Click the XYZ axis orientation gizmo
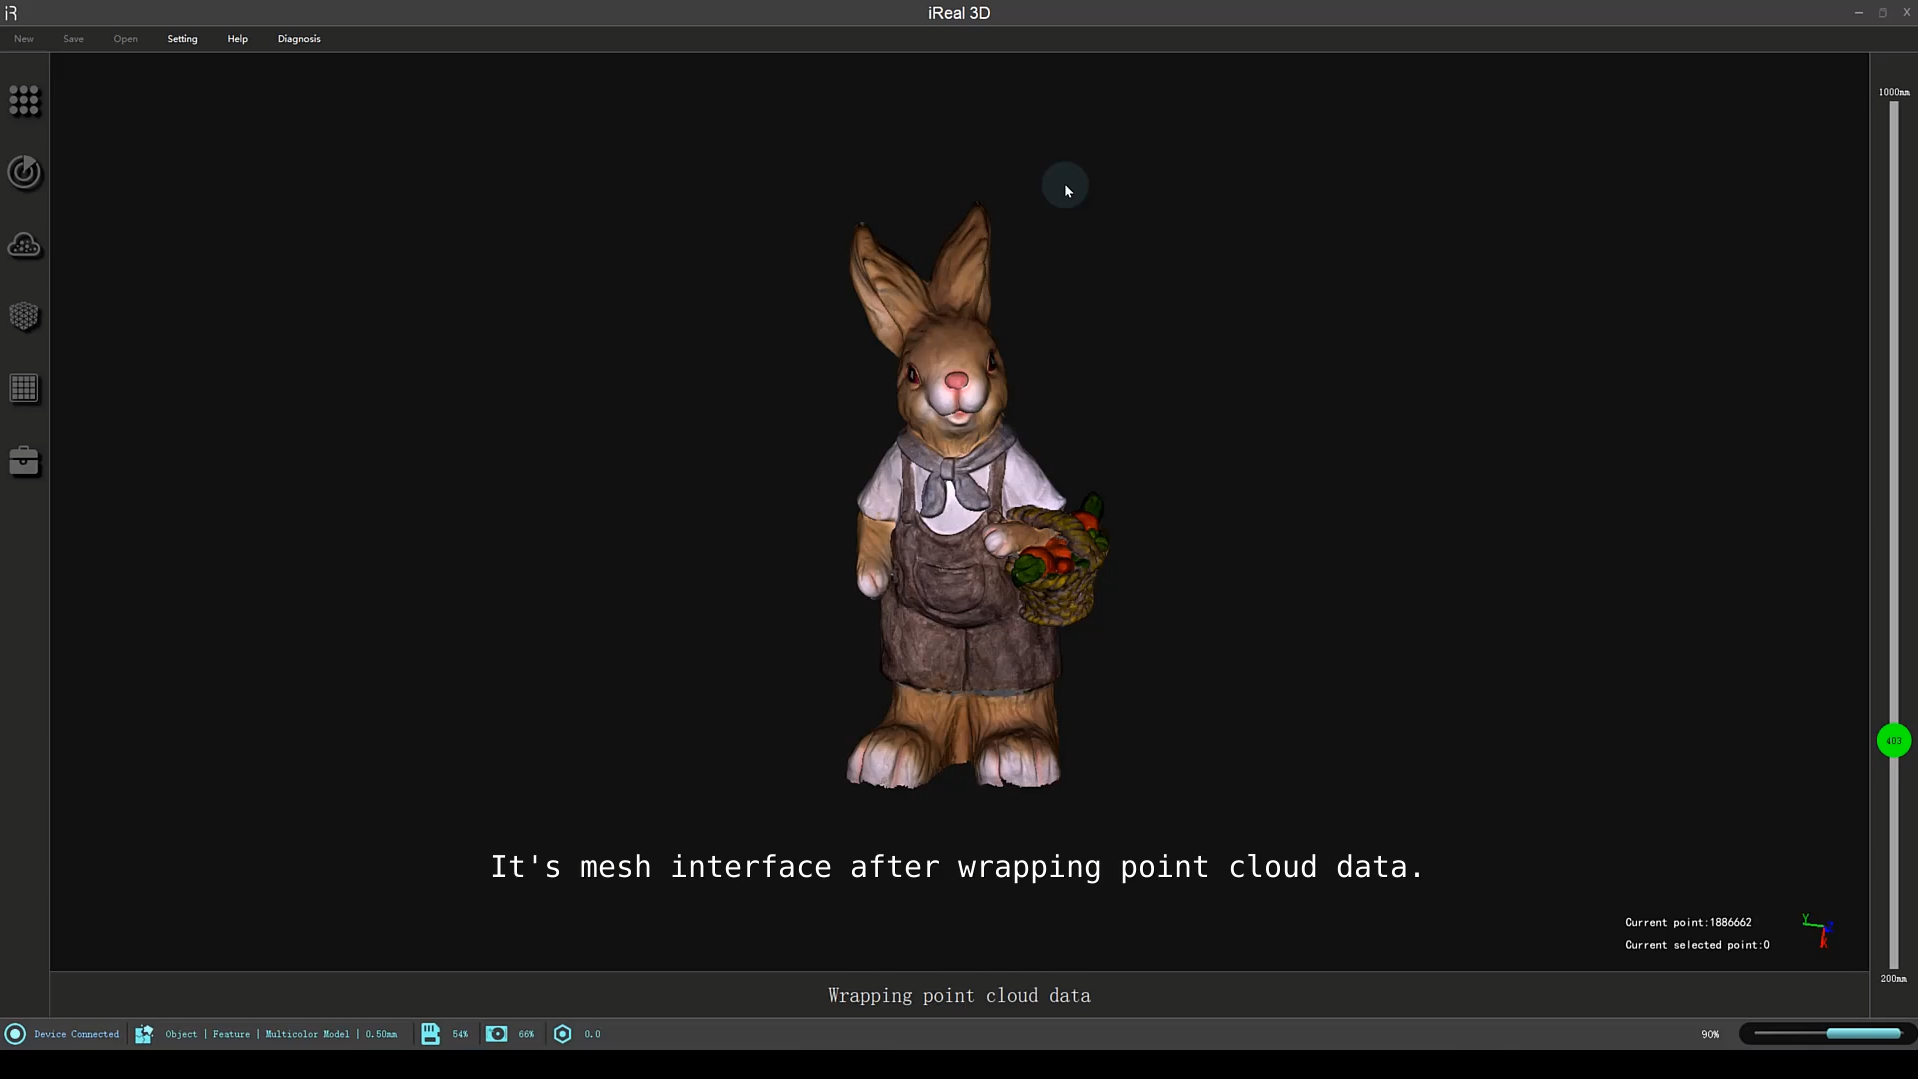This screenshot has height=1079, width=1918. point(1817,930)
